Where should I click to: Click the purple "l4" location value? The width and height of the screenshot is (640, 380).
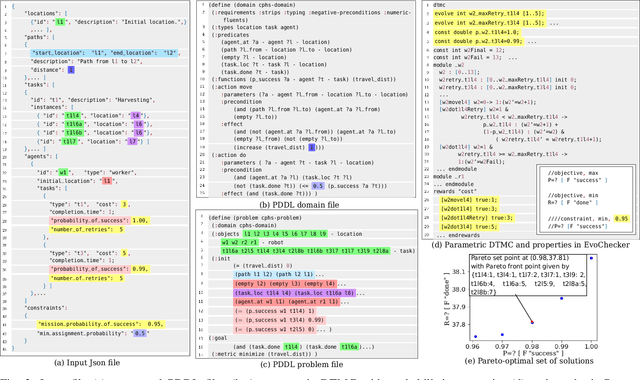(136, 116)
